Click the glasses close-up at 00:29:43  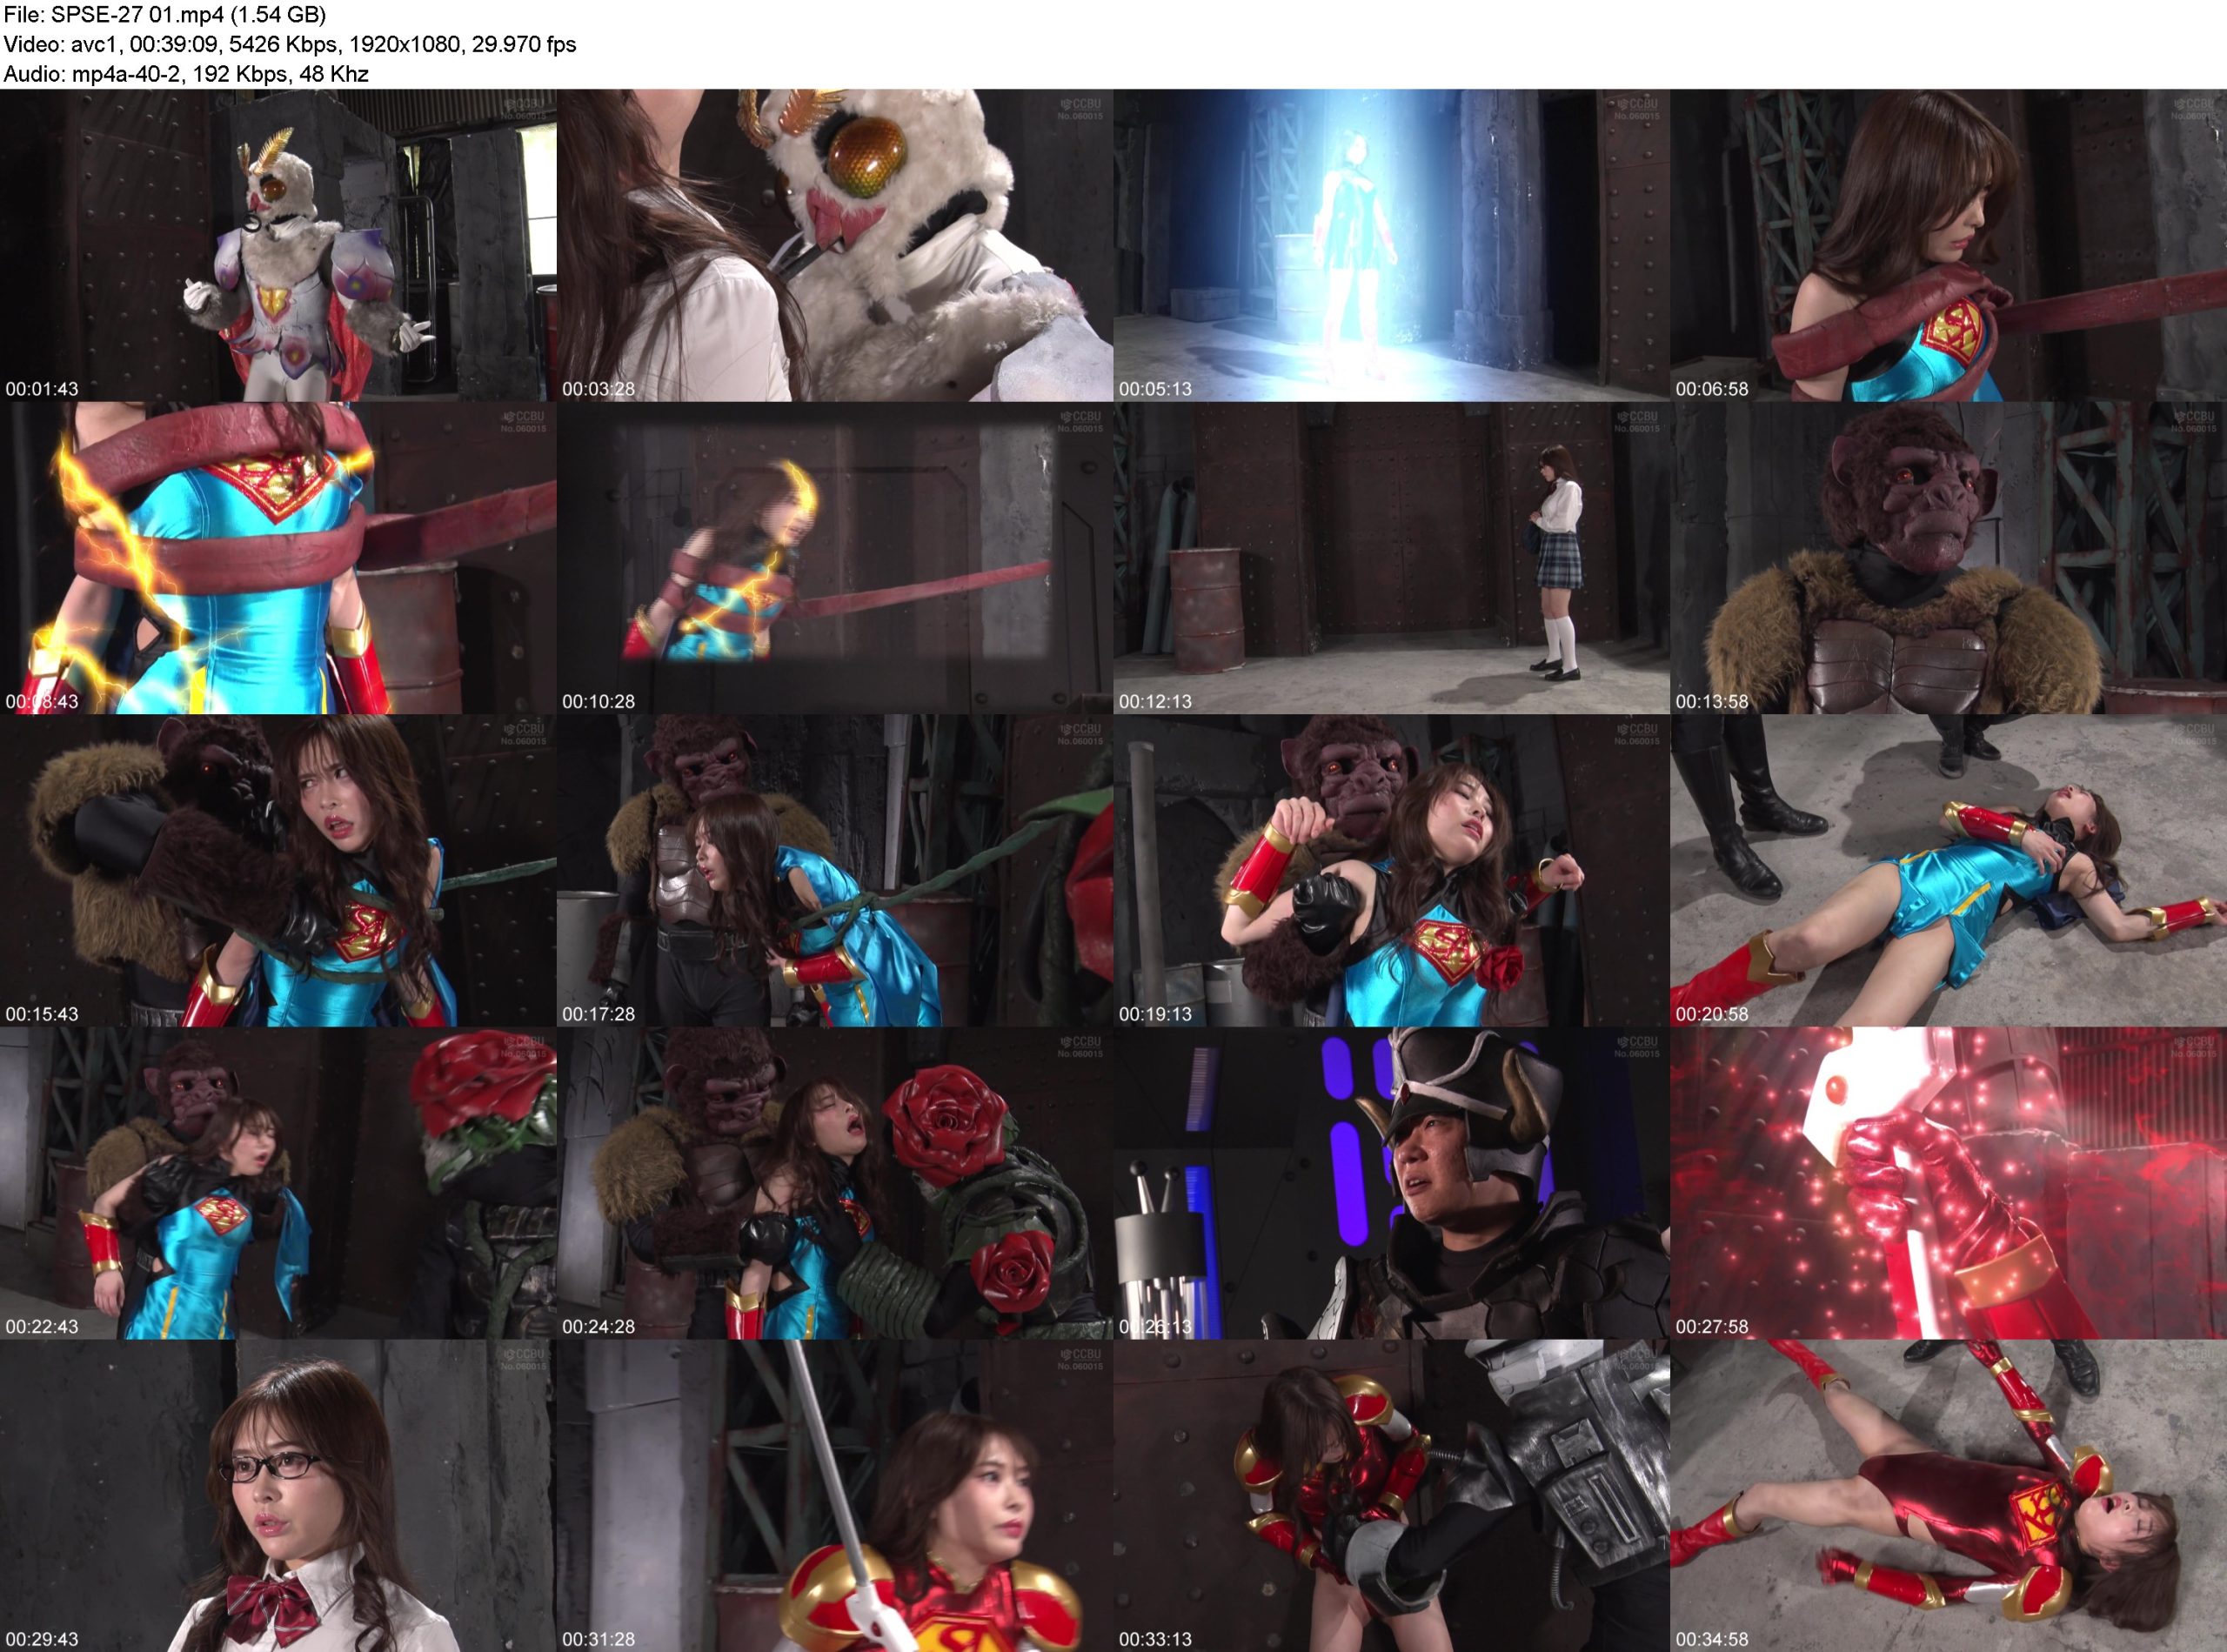[x=278, y=1495]
